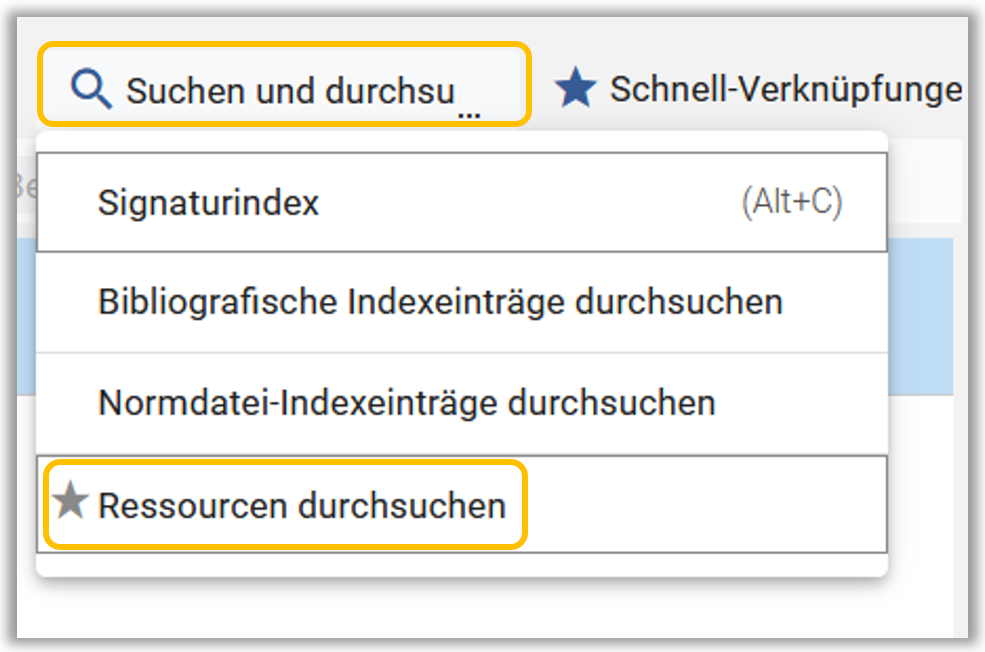The height and width of the screenshot is (652, 985).
Task: Expand the Schnell-Verknüpfungen quick links menu
Action: (x=758, y=88)
